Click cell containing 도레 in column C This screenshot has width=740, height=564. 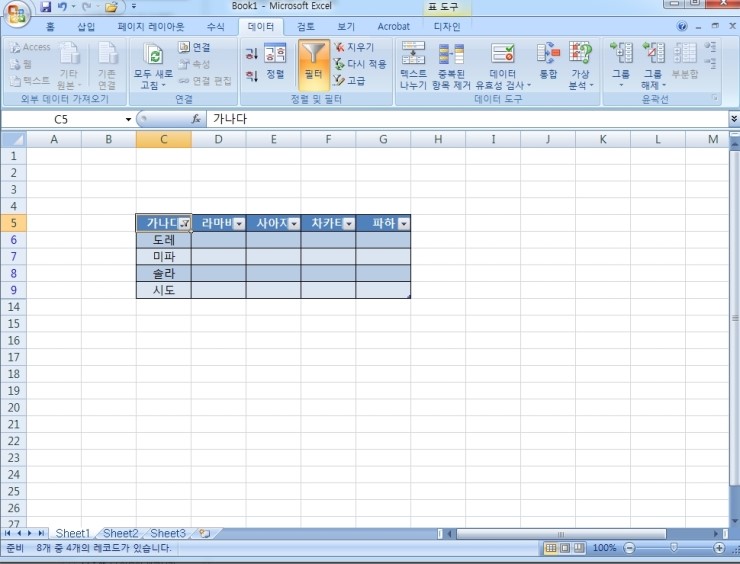click(x=164, y=240)
